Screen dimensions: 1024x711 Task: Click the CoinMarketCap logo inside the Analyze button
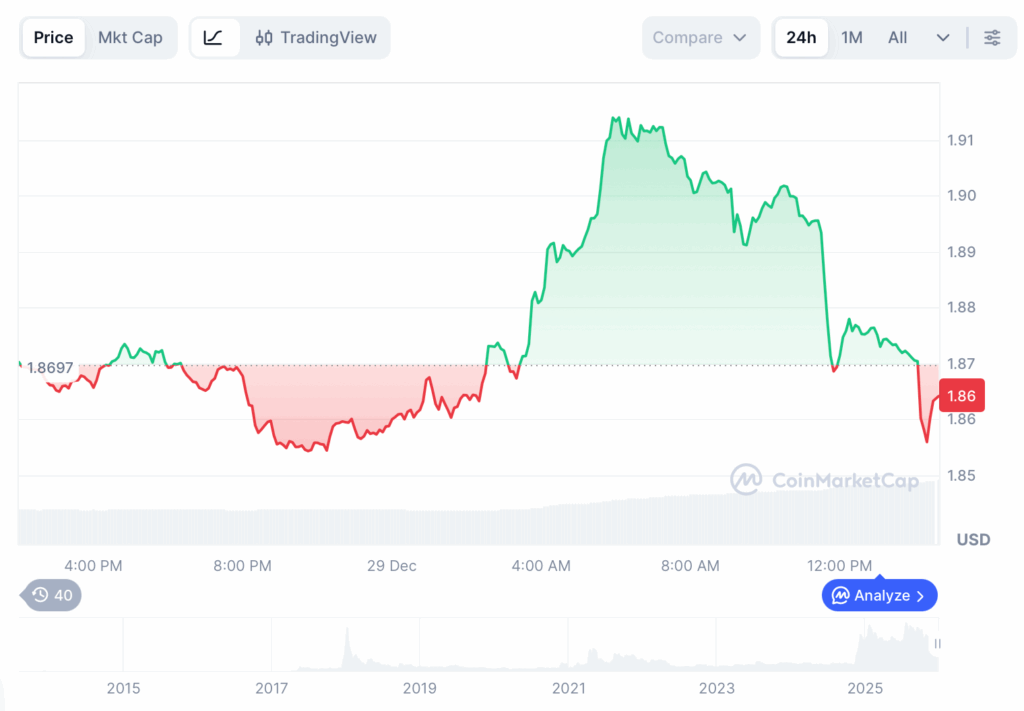click(841, 595)
